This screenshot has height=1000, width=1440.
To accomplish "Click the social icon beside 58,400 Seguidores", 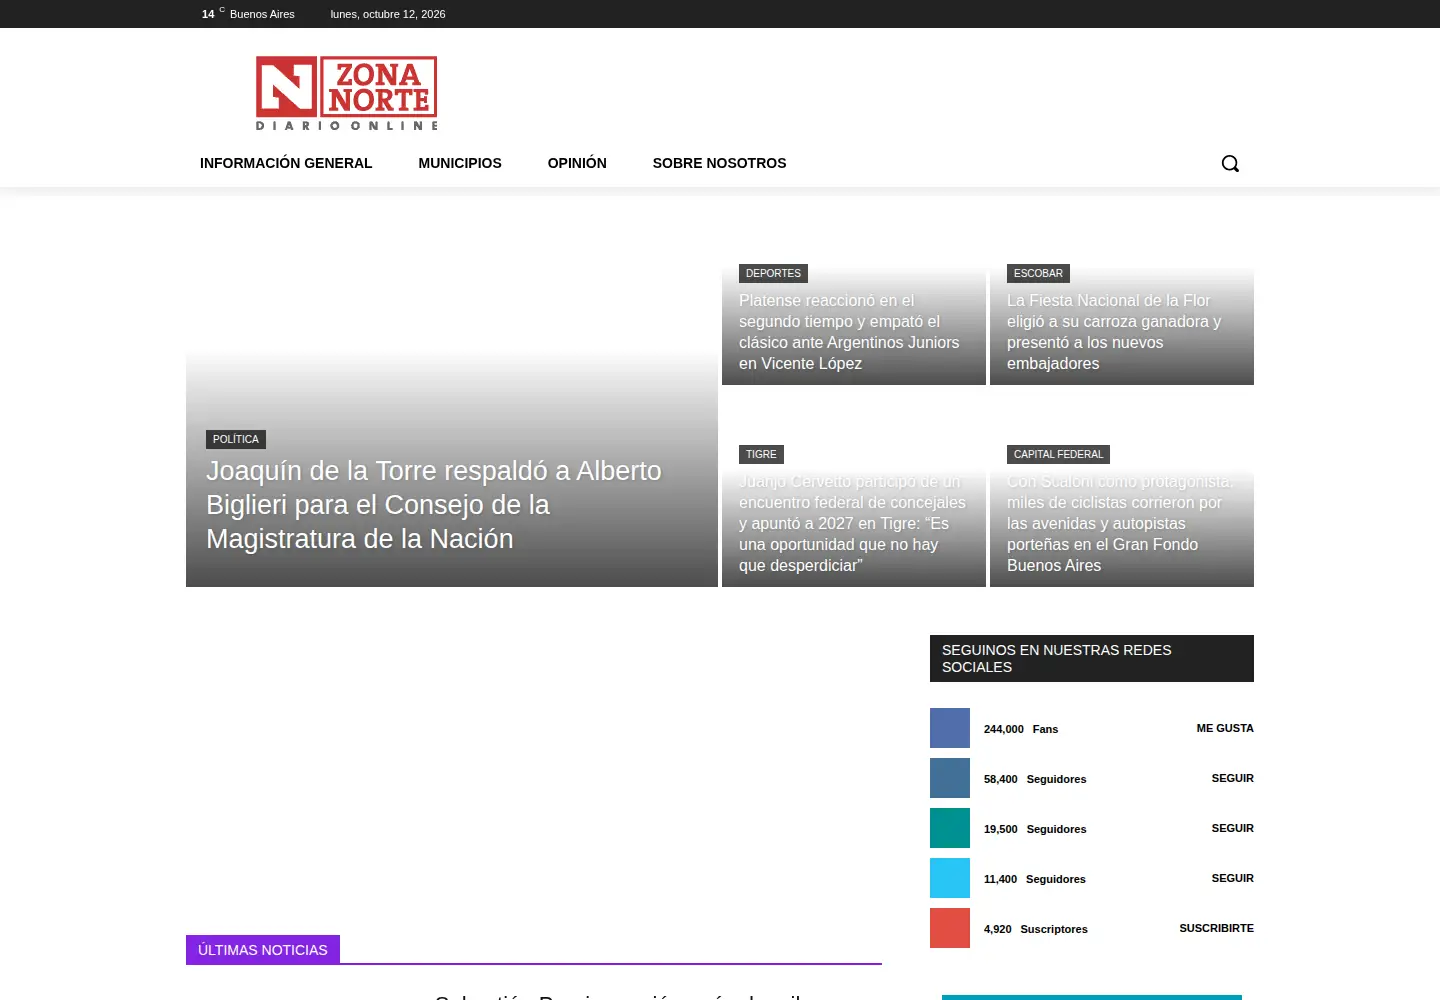I will click(950, 778).
